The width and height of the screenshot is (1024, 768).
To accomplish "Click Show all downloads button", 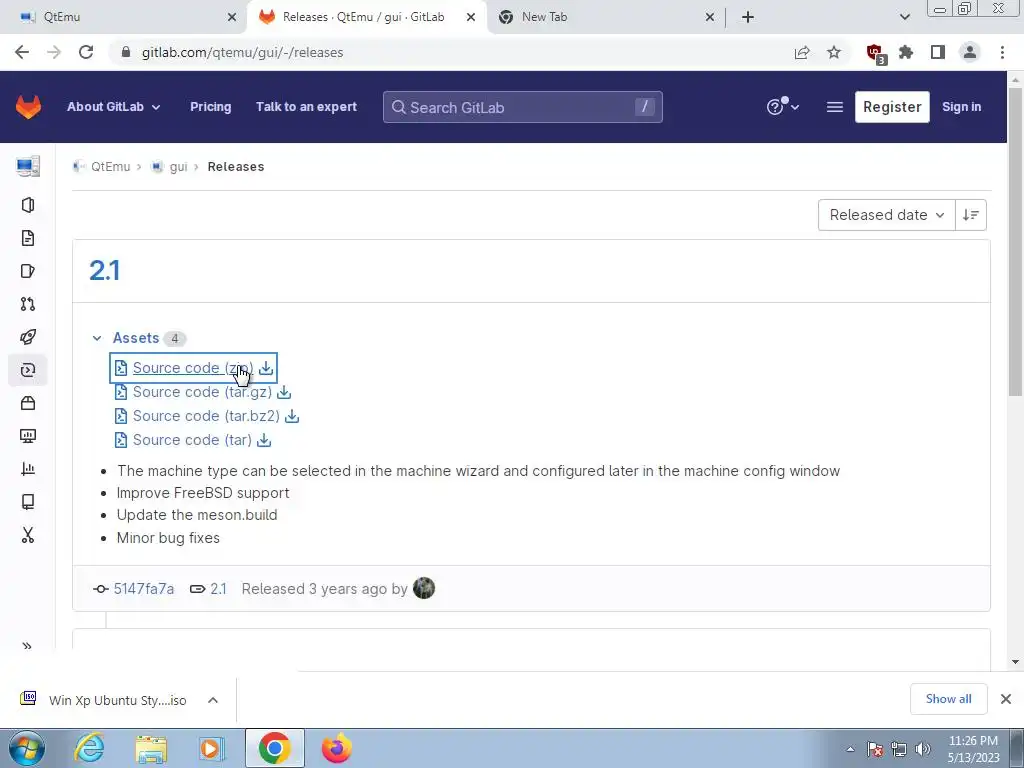I will pyautogui.click(x=948, y=699).
